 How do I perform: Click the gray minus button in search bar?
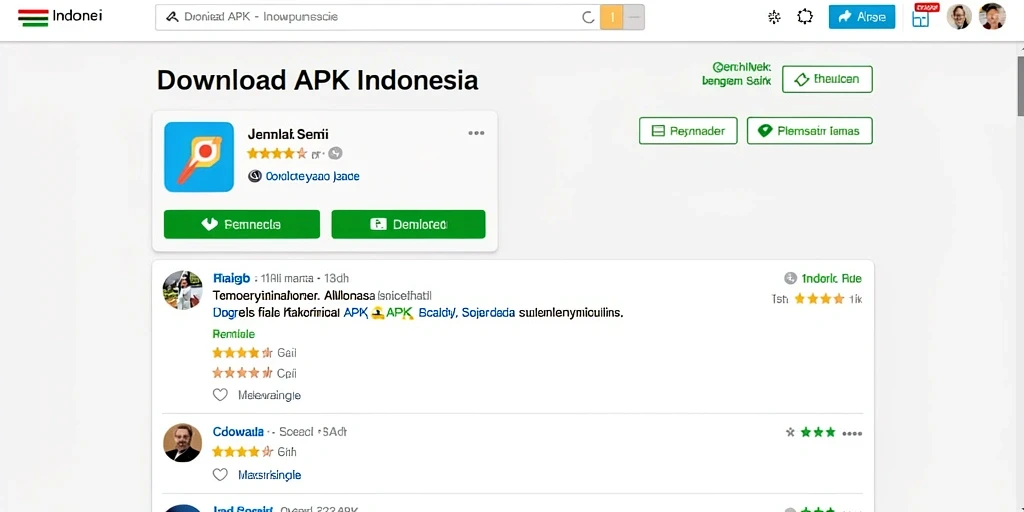click(x=633, y=18)
